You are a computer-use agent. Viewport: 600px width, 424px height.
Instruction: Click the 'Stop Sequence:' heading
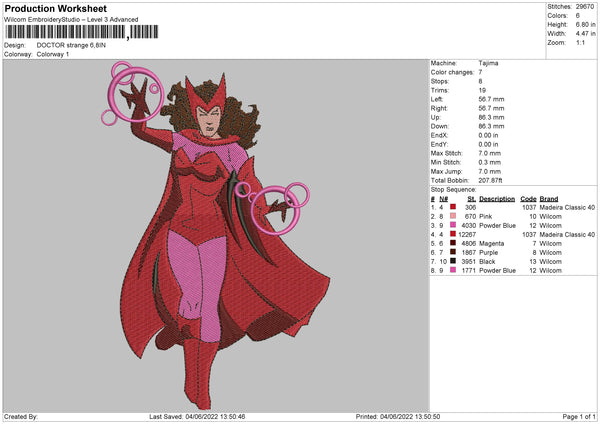[453, 189]
